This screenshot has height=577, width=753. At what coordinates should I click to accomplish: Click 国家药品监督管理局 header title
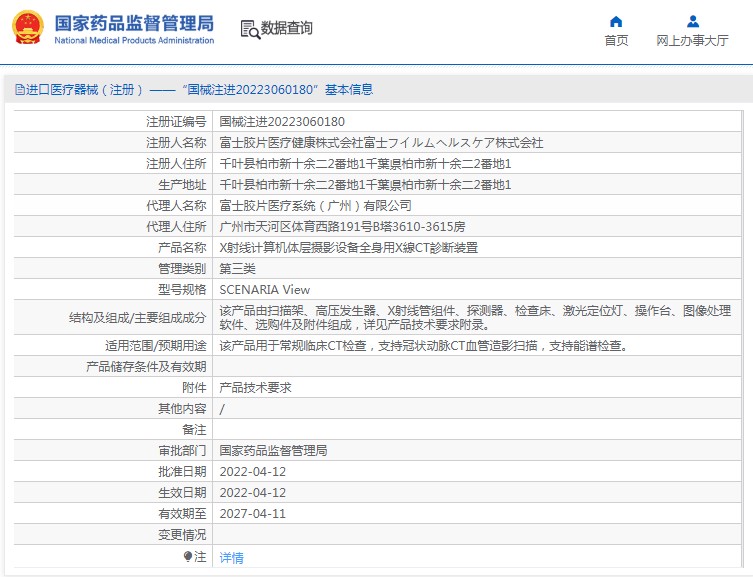(134, 23)
